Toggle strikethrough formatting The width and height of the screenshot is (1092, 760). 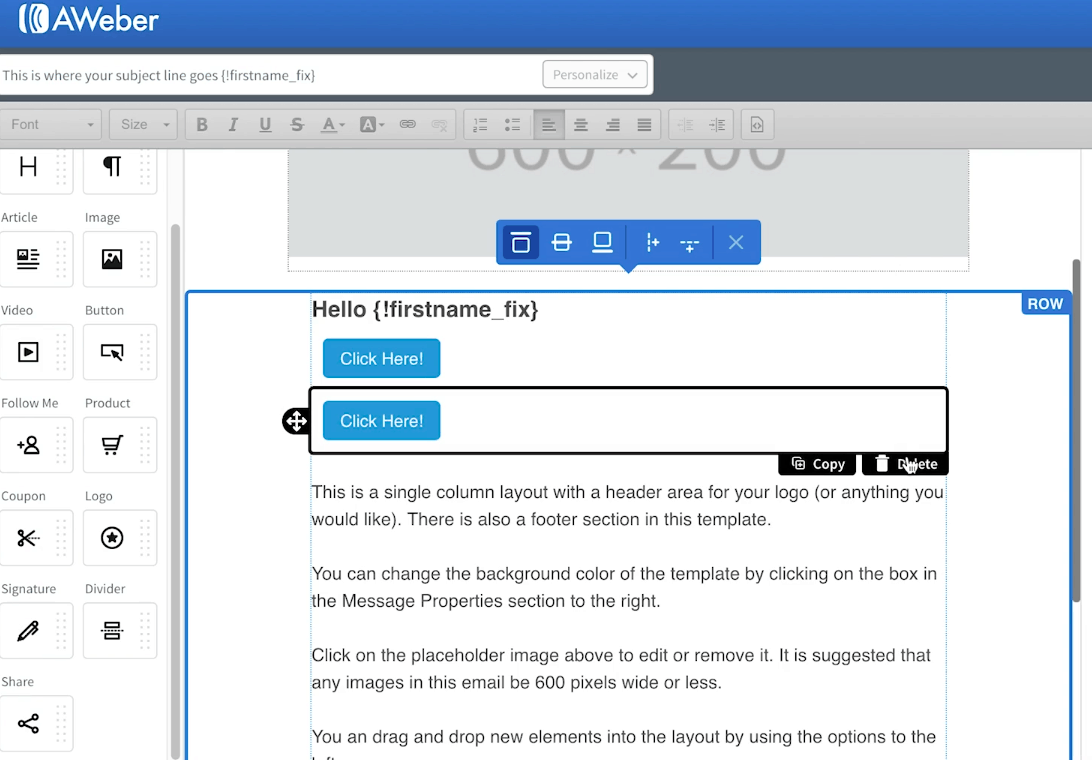coord(297,125)
